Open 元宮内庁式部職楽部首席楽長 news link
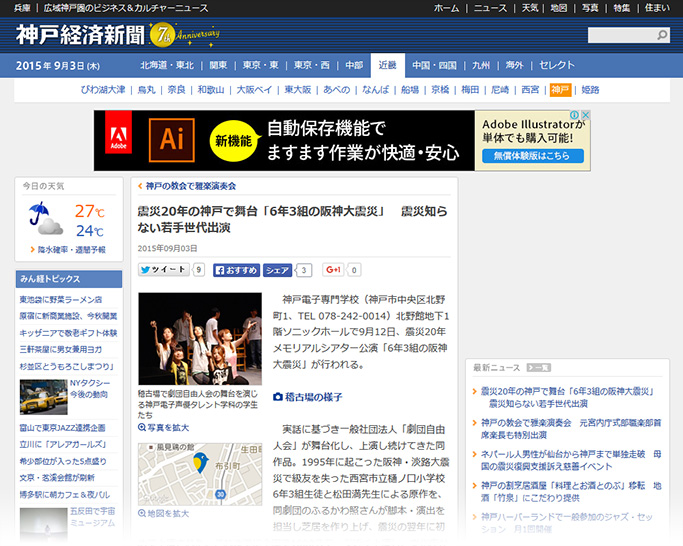 [x=571, y=429]
